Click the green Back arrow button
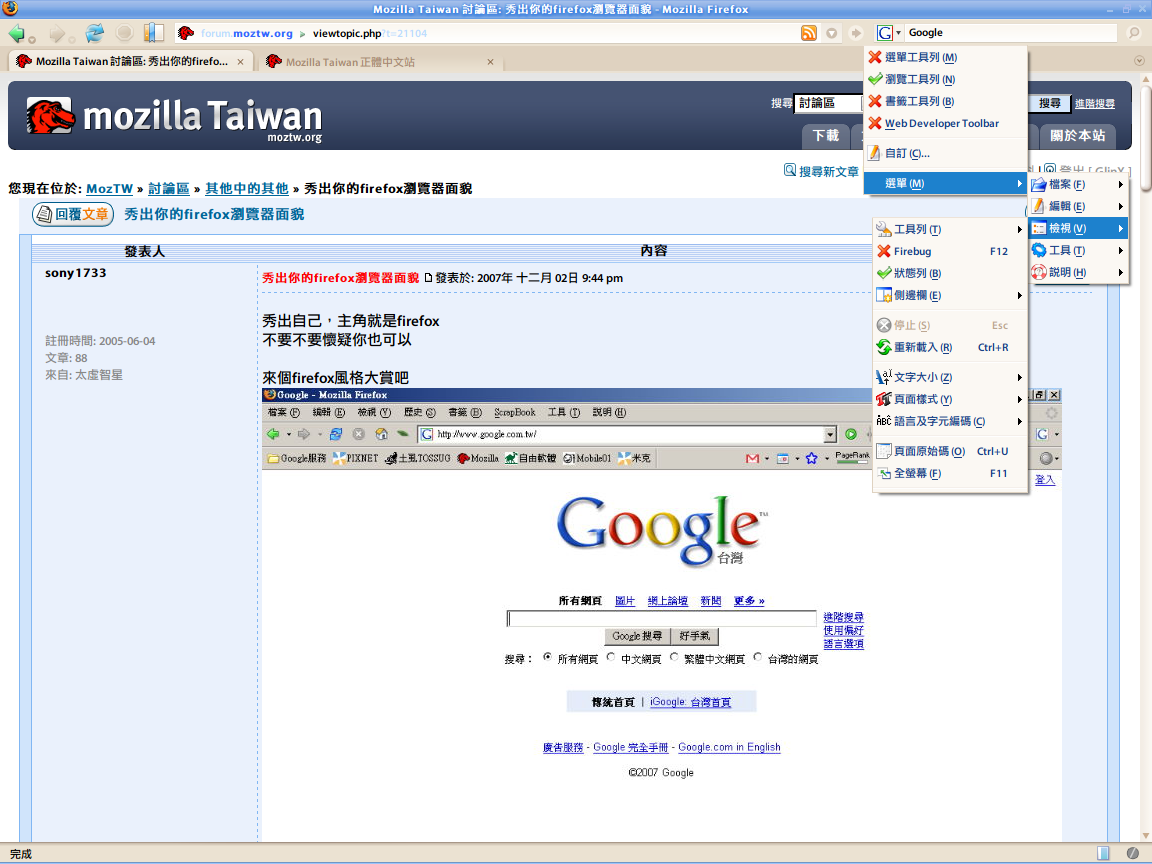The height and width of the screenshot is (864, 1152). [x=17, y=33]
